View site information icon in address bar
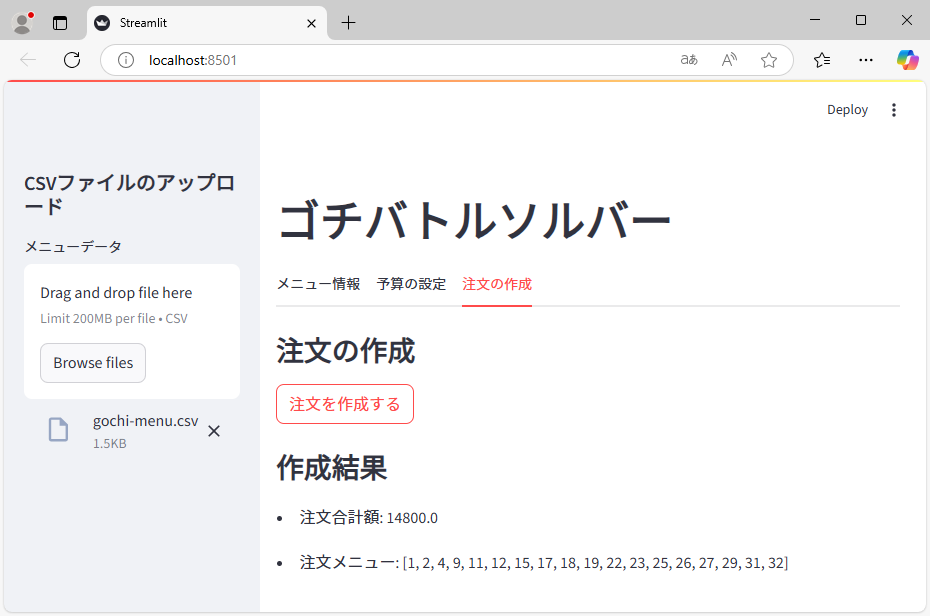 pos(126,60)
